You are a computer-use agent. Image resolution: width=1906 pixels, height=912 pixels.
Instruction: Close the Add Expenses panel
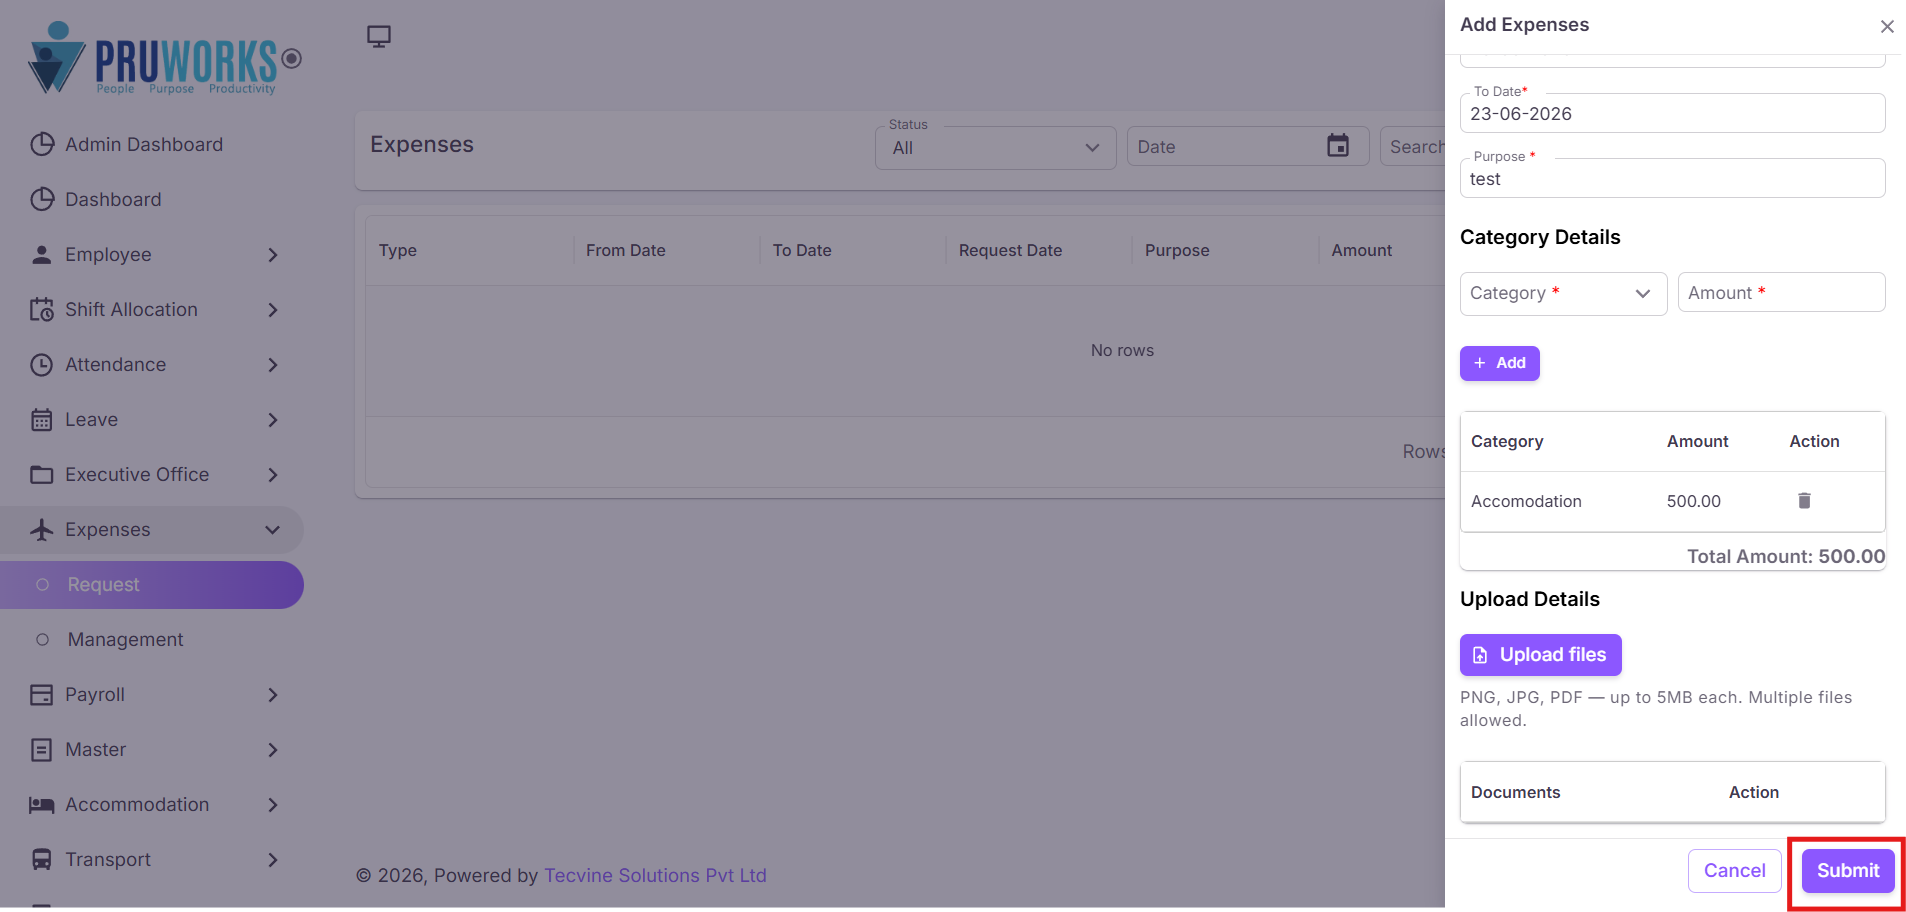[1887, 26]
